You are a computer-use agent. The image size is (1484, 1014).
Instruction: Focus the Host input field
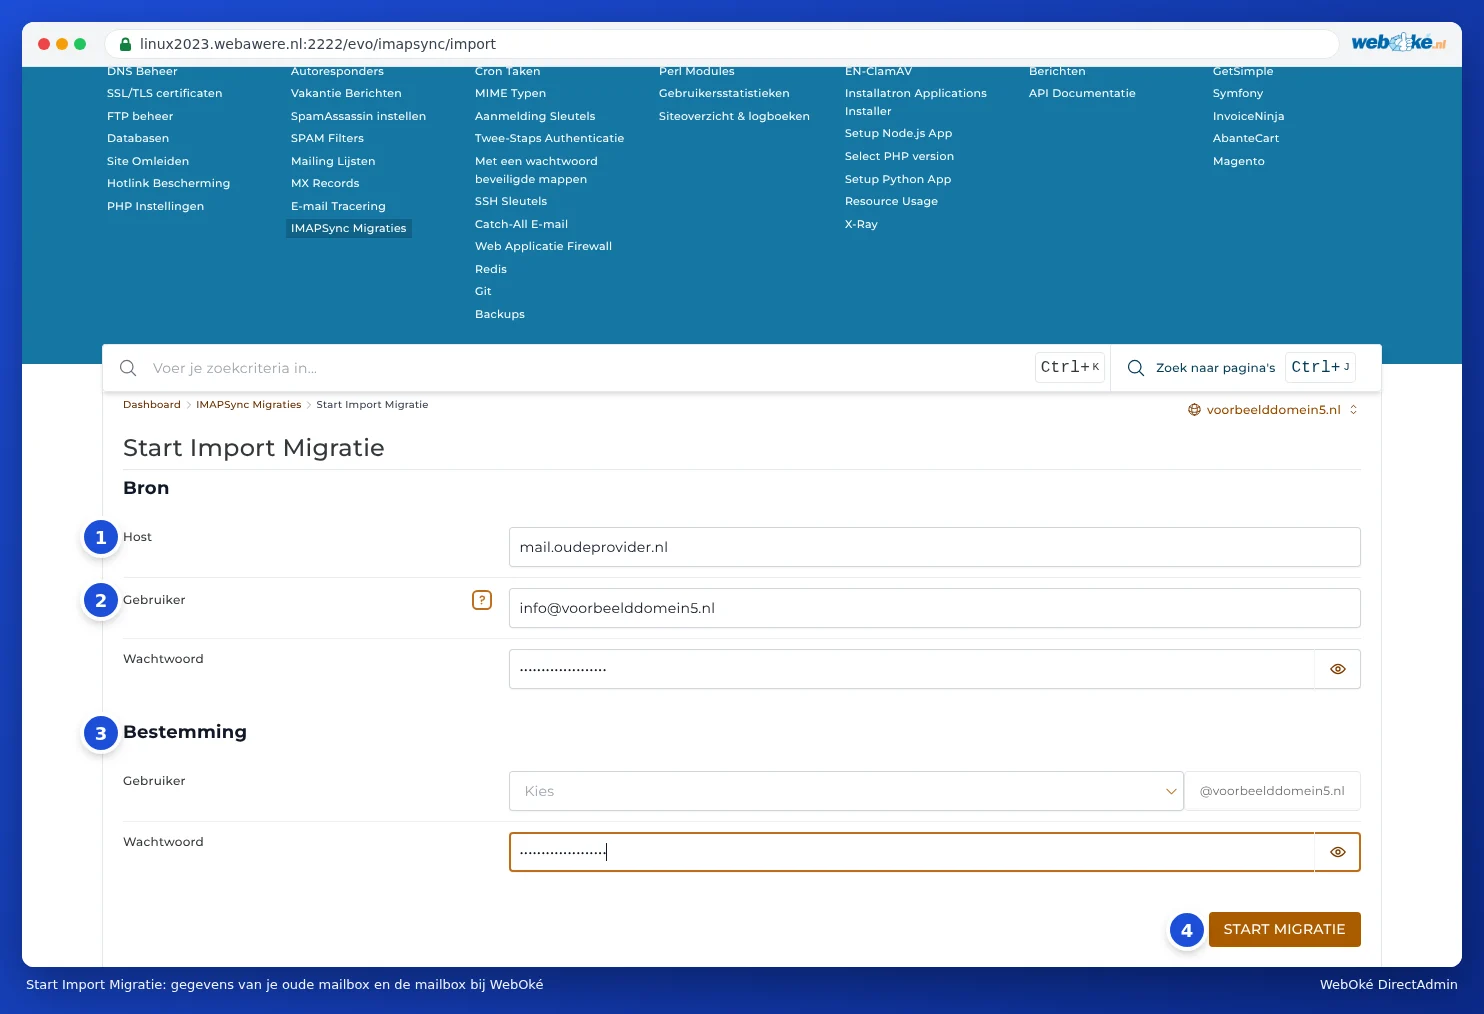pyautogui.click(x=934, y=547)
